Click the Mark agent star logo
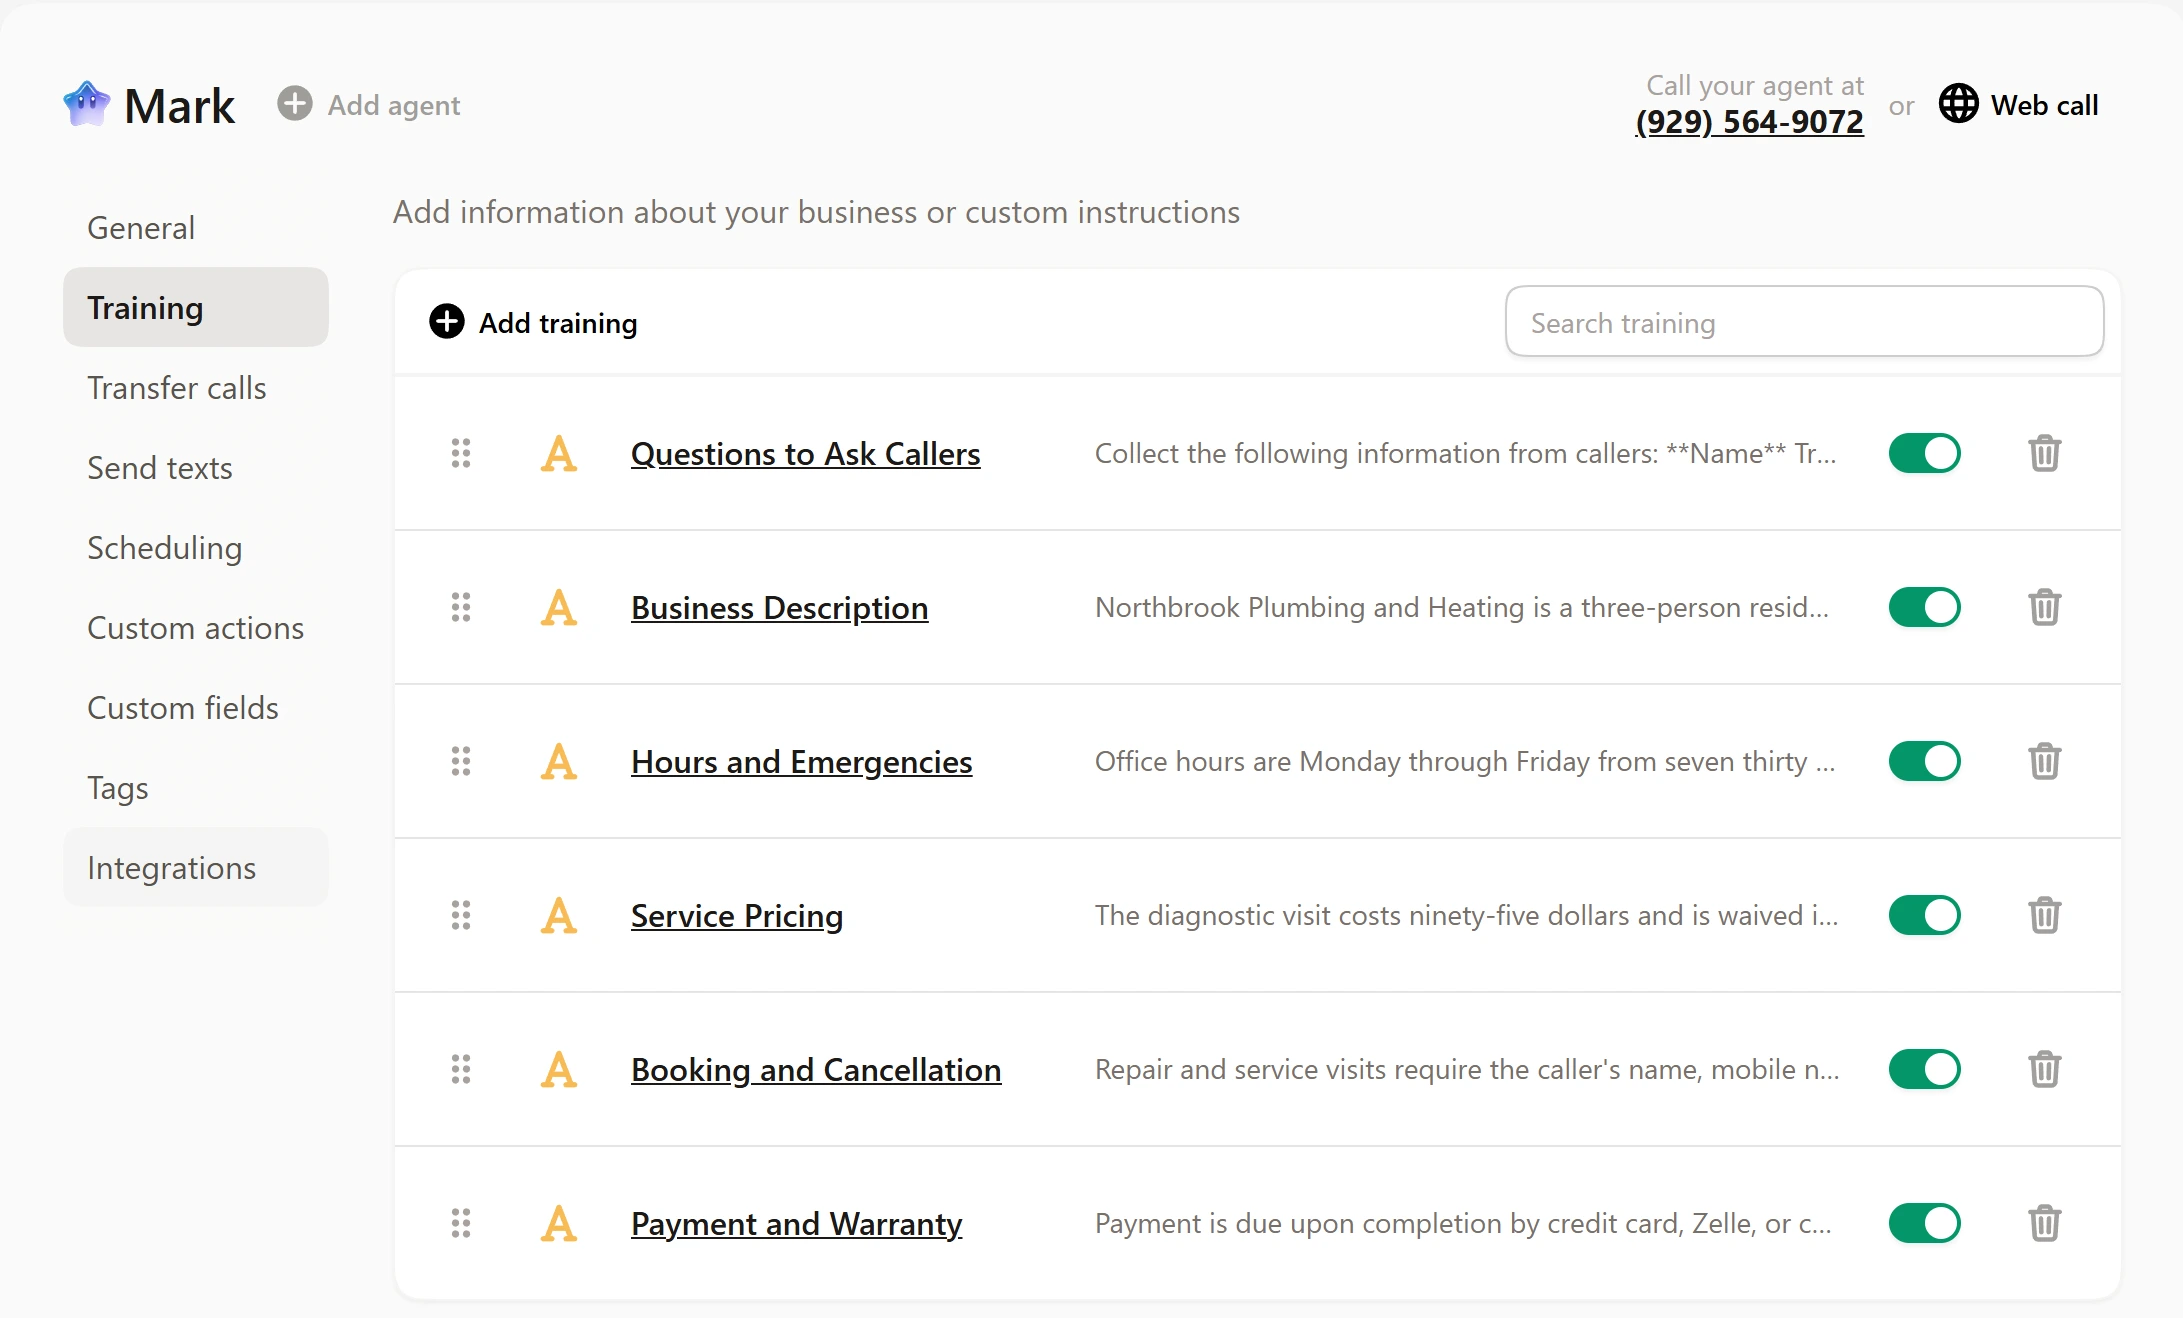 [87, 104]
